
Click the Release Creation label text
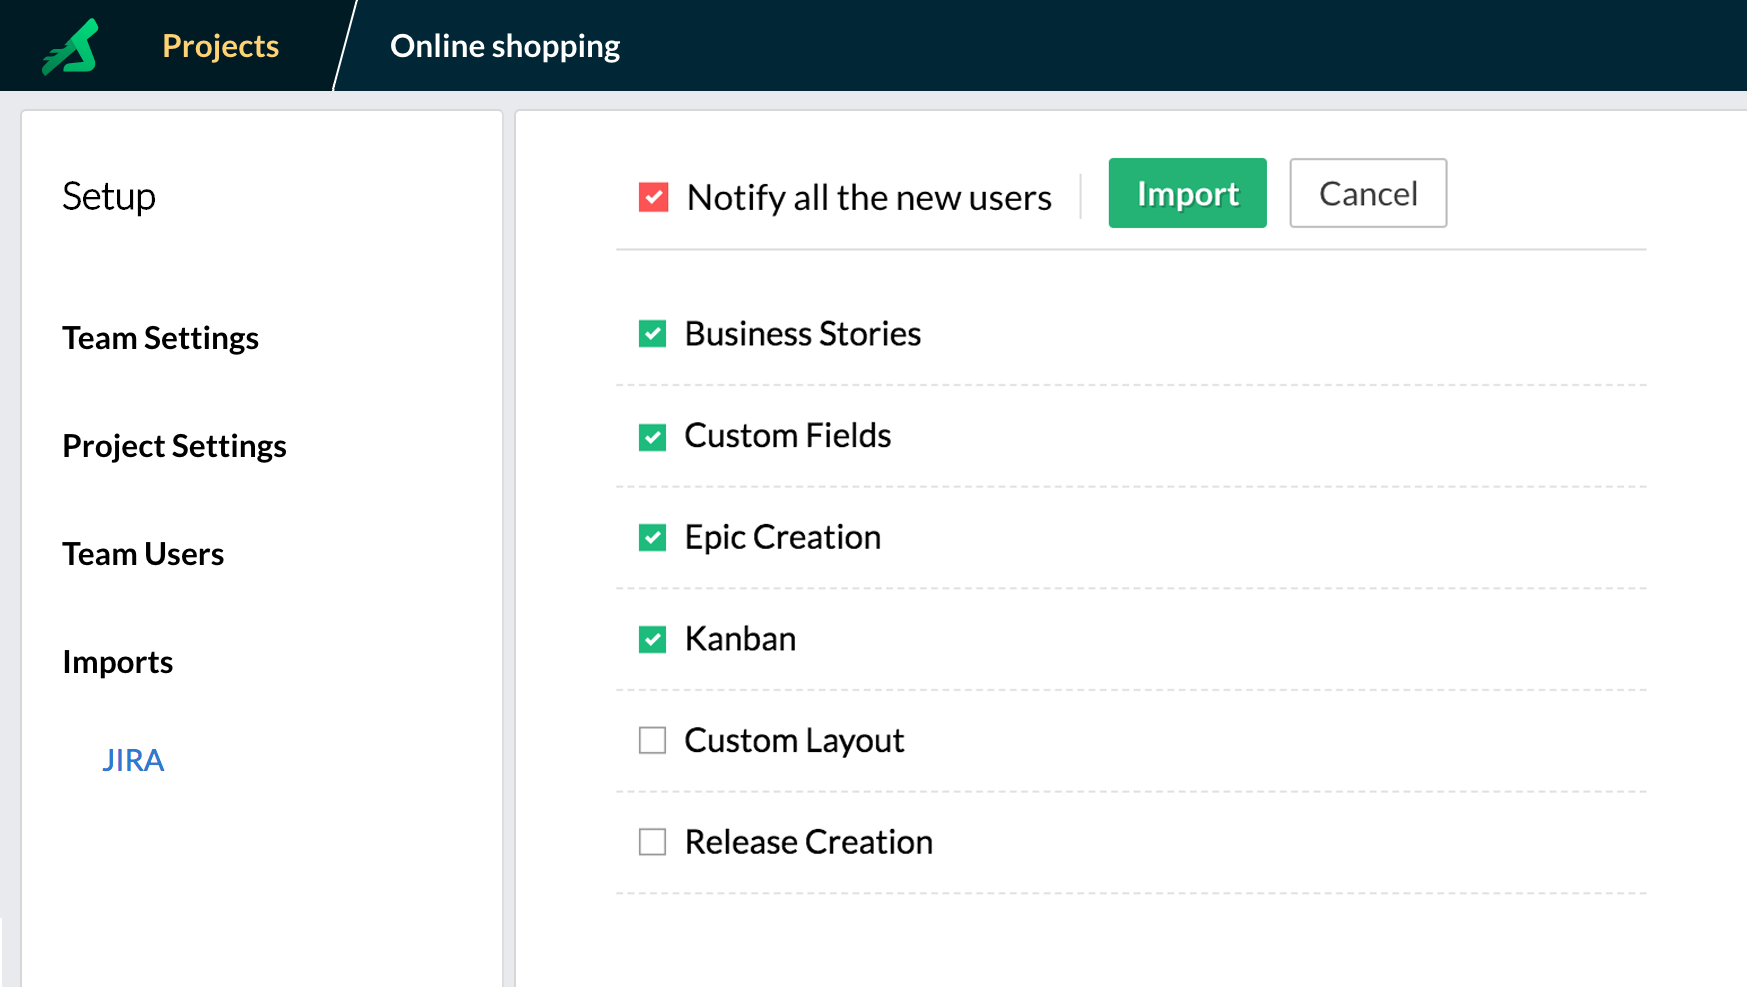coord(808,842)
